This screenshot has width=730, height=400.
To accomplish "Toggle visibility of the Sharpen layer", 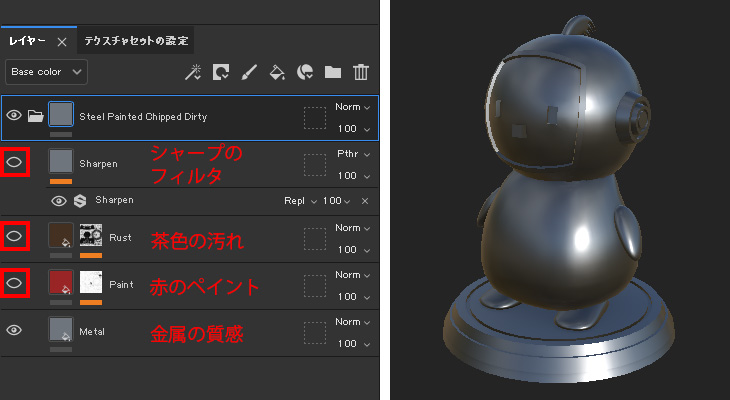I will [x=15, y=161].
